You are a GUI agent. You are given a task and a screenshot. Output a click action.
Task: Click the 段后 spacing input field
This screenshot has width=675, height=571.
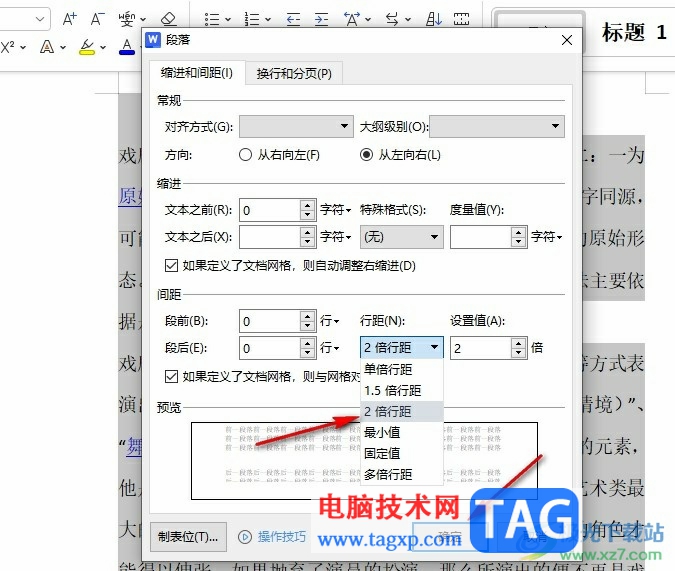pos(269,348)
